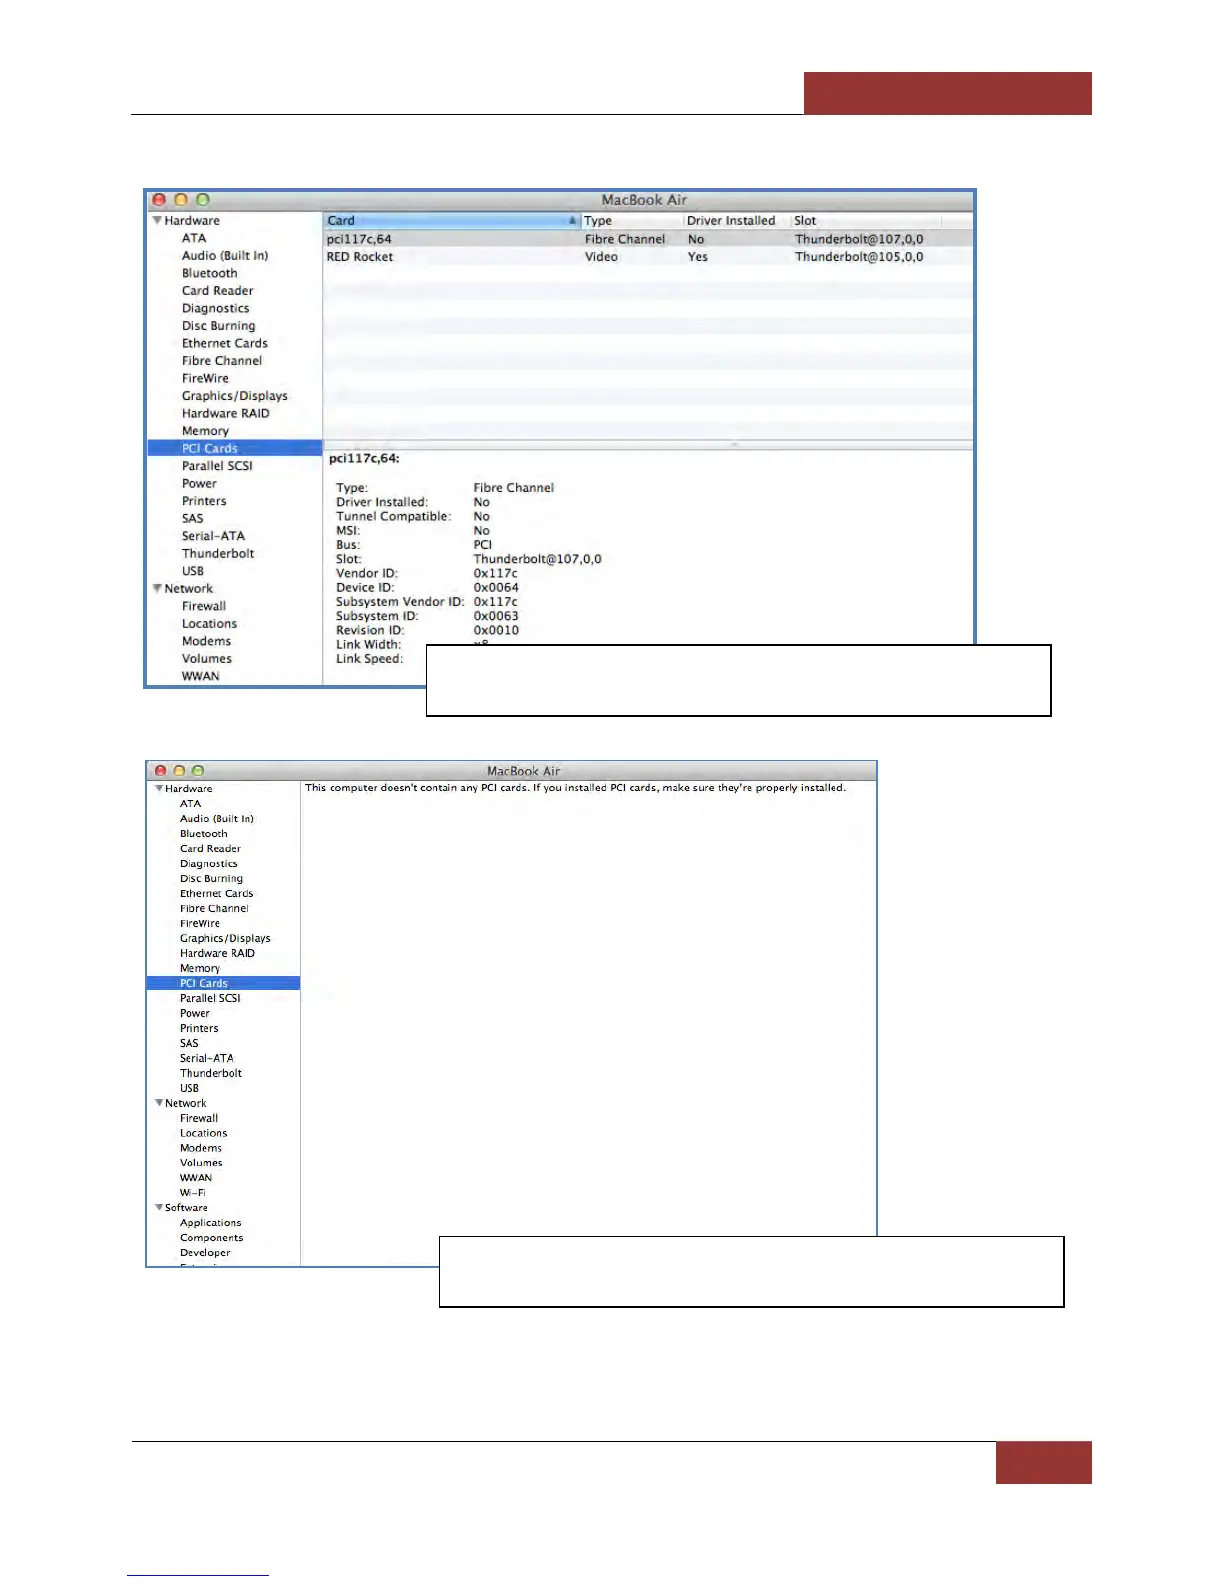Image resolution: width=1224 pixels, height=1584 pixels.
Task: Select Card Reader in window listing RED Rocket
Action: [x=218, y=291]
